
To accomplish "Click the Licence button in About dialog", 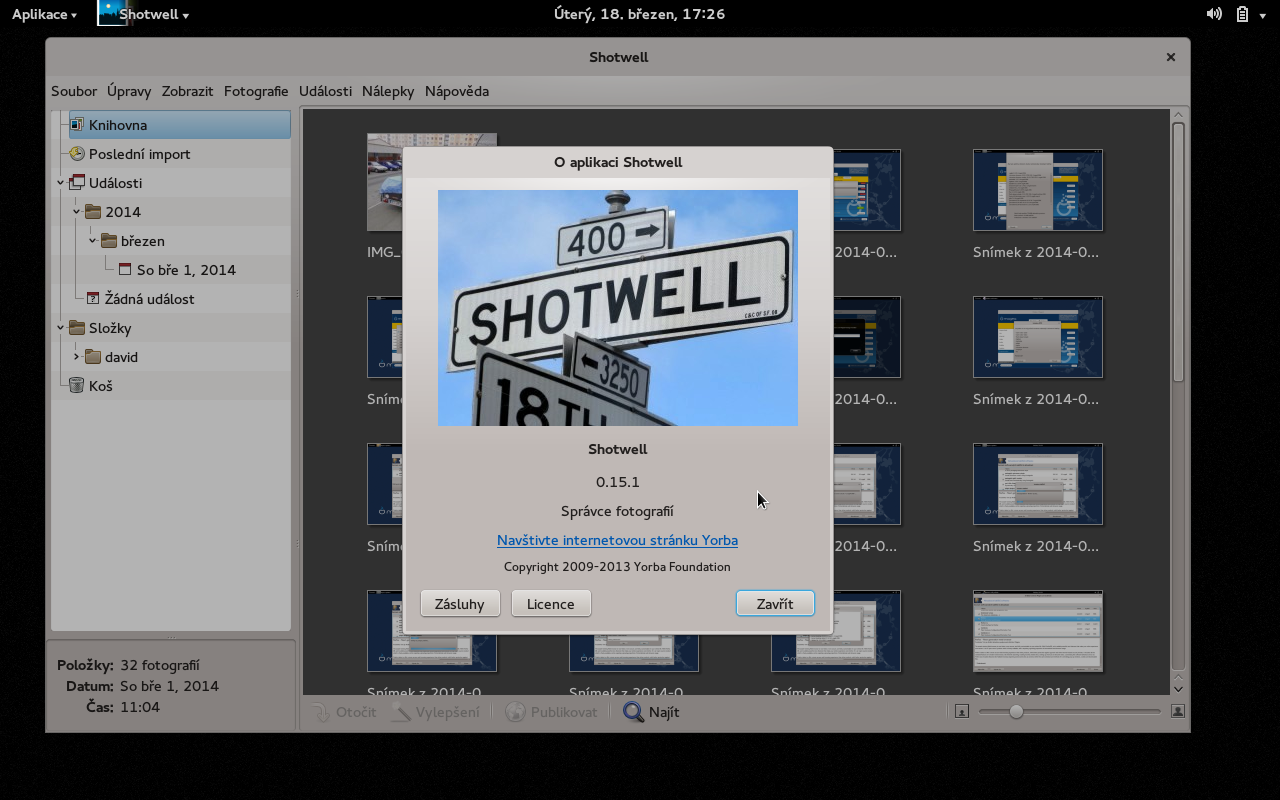I will (551, 604).
